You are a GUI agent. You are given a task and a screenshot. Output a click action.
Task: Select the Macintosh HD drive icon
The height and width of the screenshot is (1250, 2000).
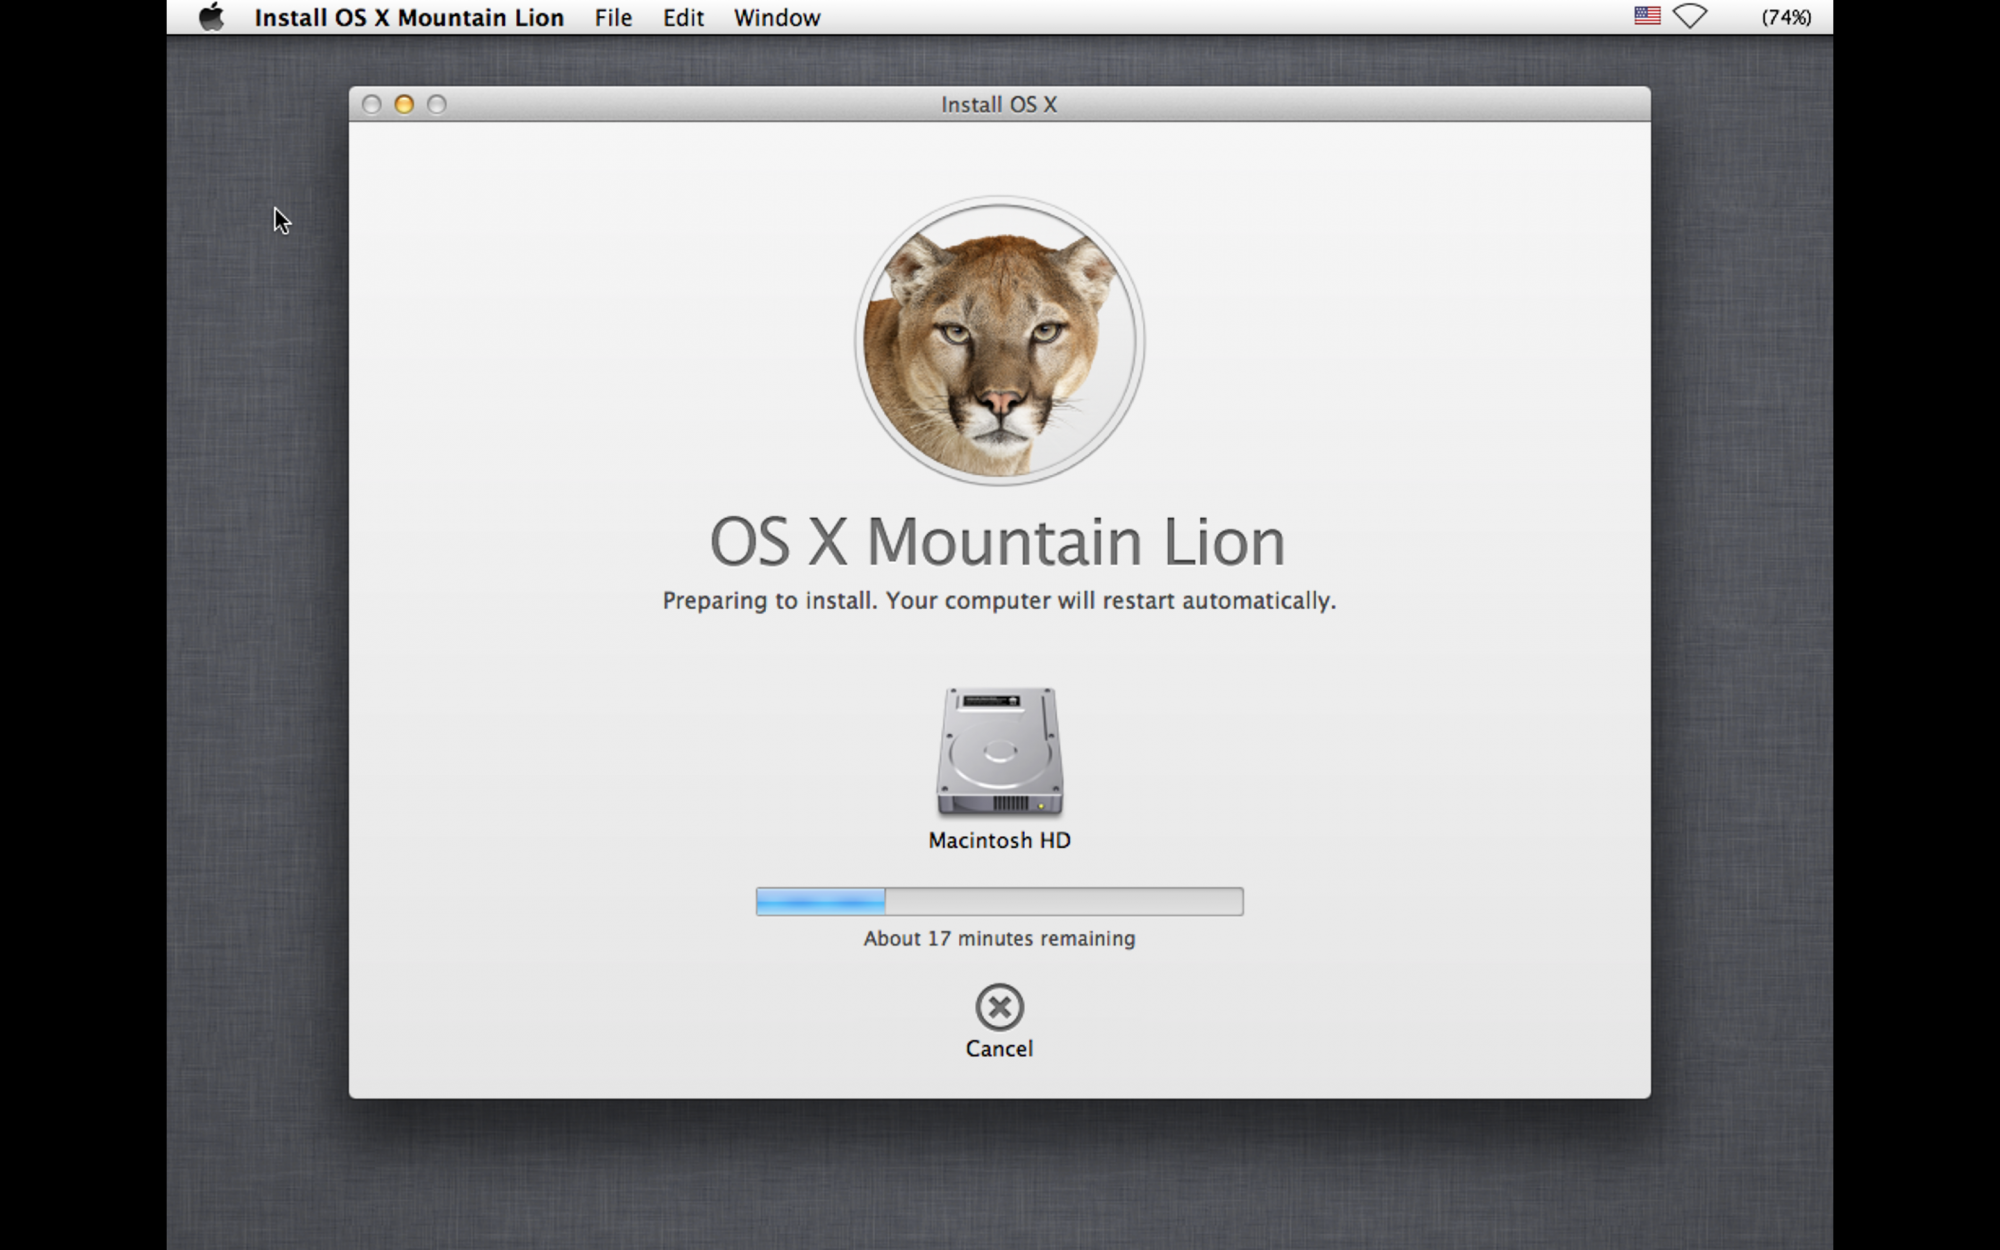tap(999, 751)
